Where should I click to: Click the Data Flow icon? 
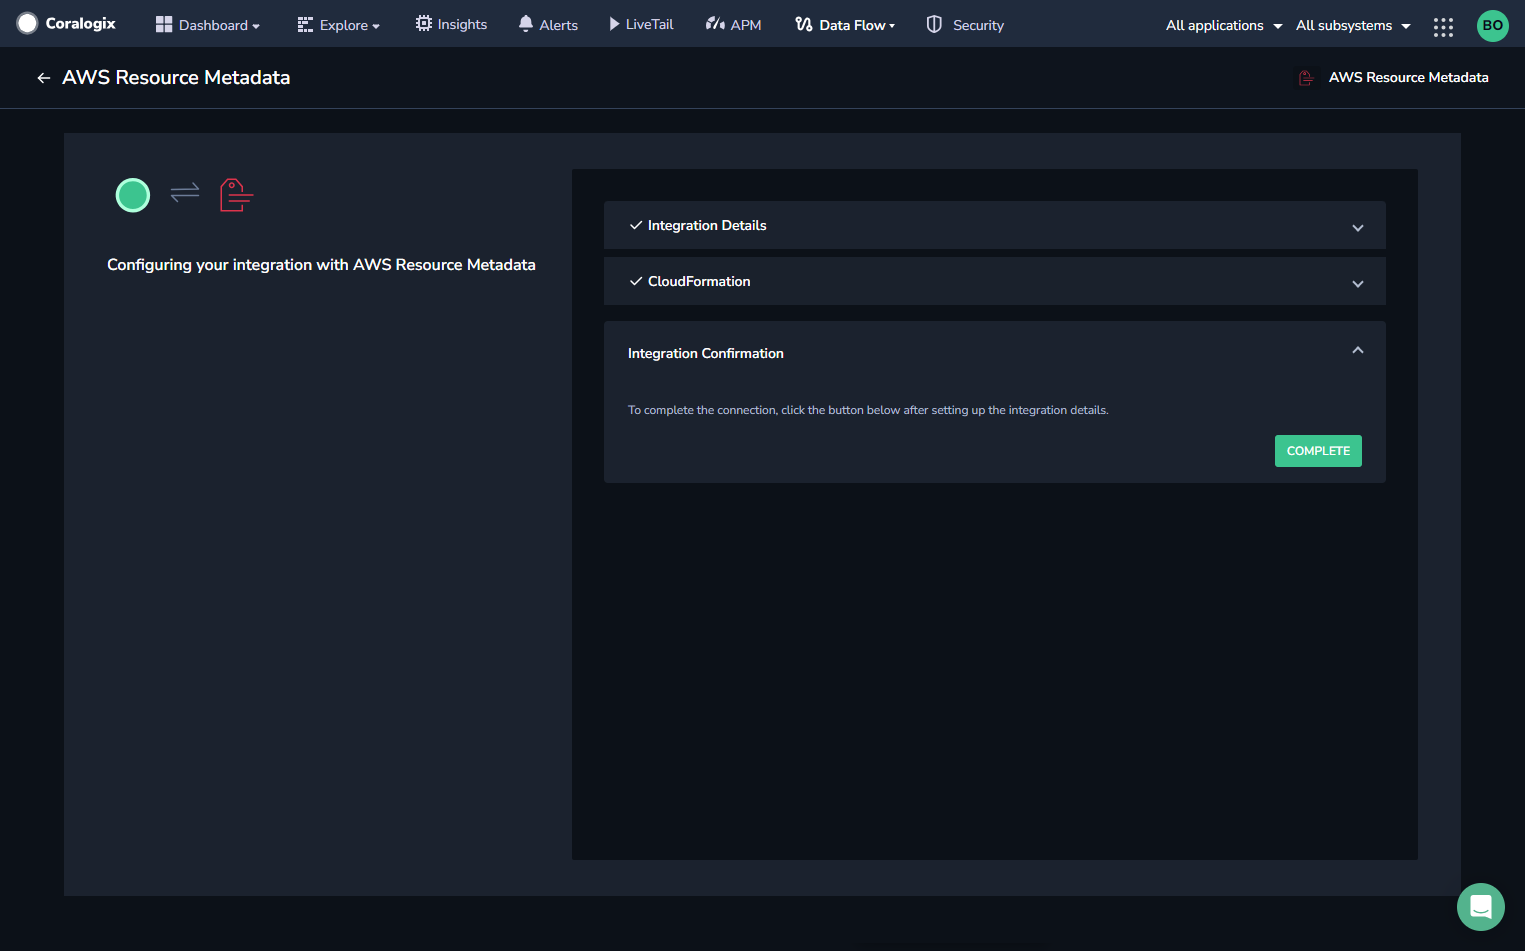804,24
